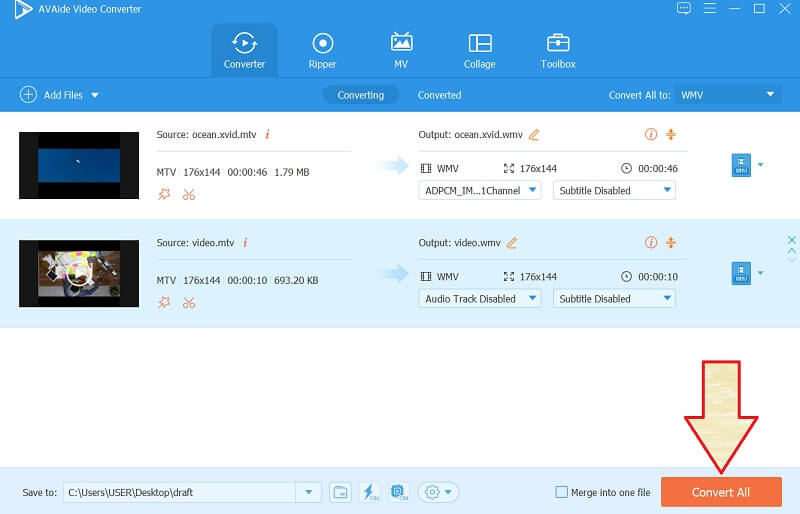Open the effects edit for video.mtv
Viewport: 800px width, 514px height.
pos(164,302)
